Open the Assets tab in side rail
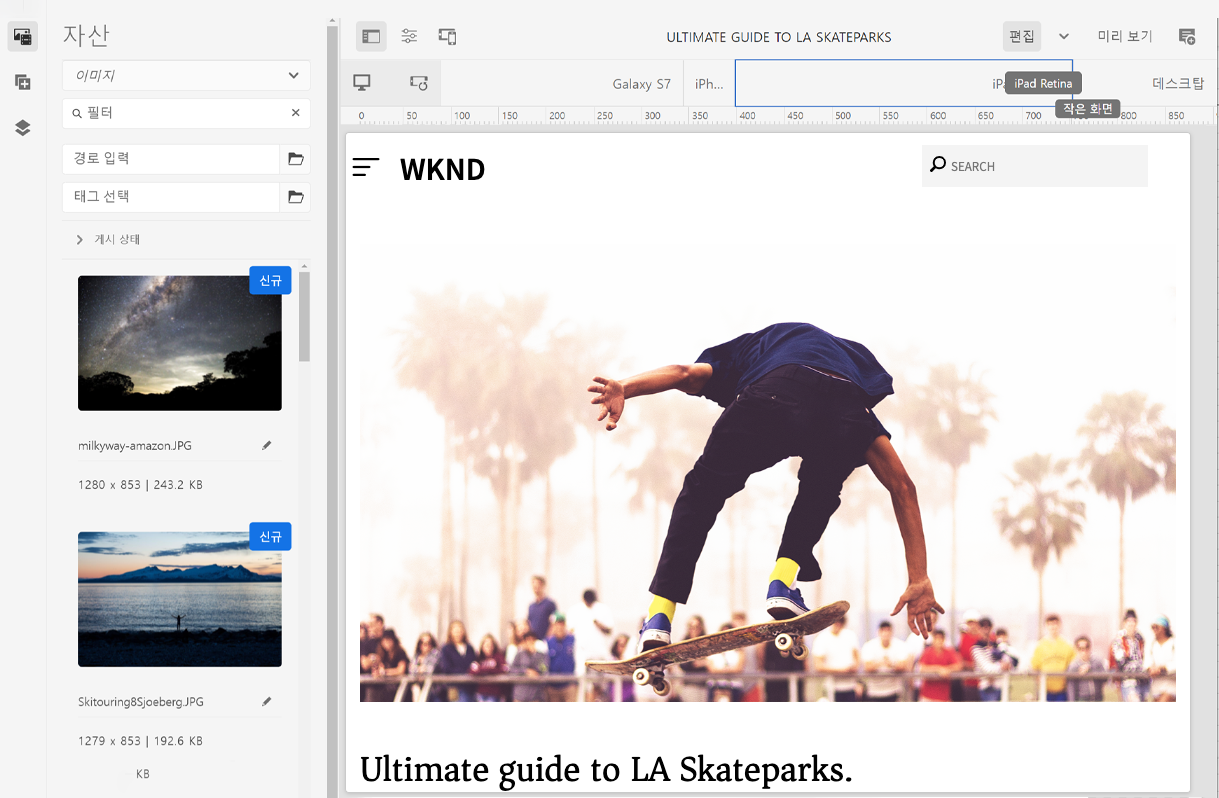Screen dimensions: 1219x798 click(x=22, y=37)
